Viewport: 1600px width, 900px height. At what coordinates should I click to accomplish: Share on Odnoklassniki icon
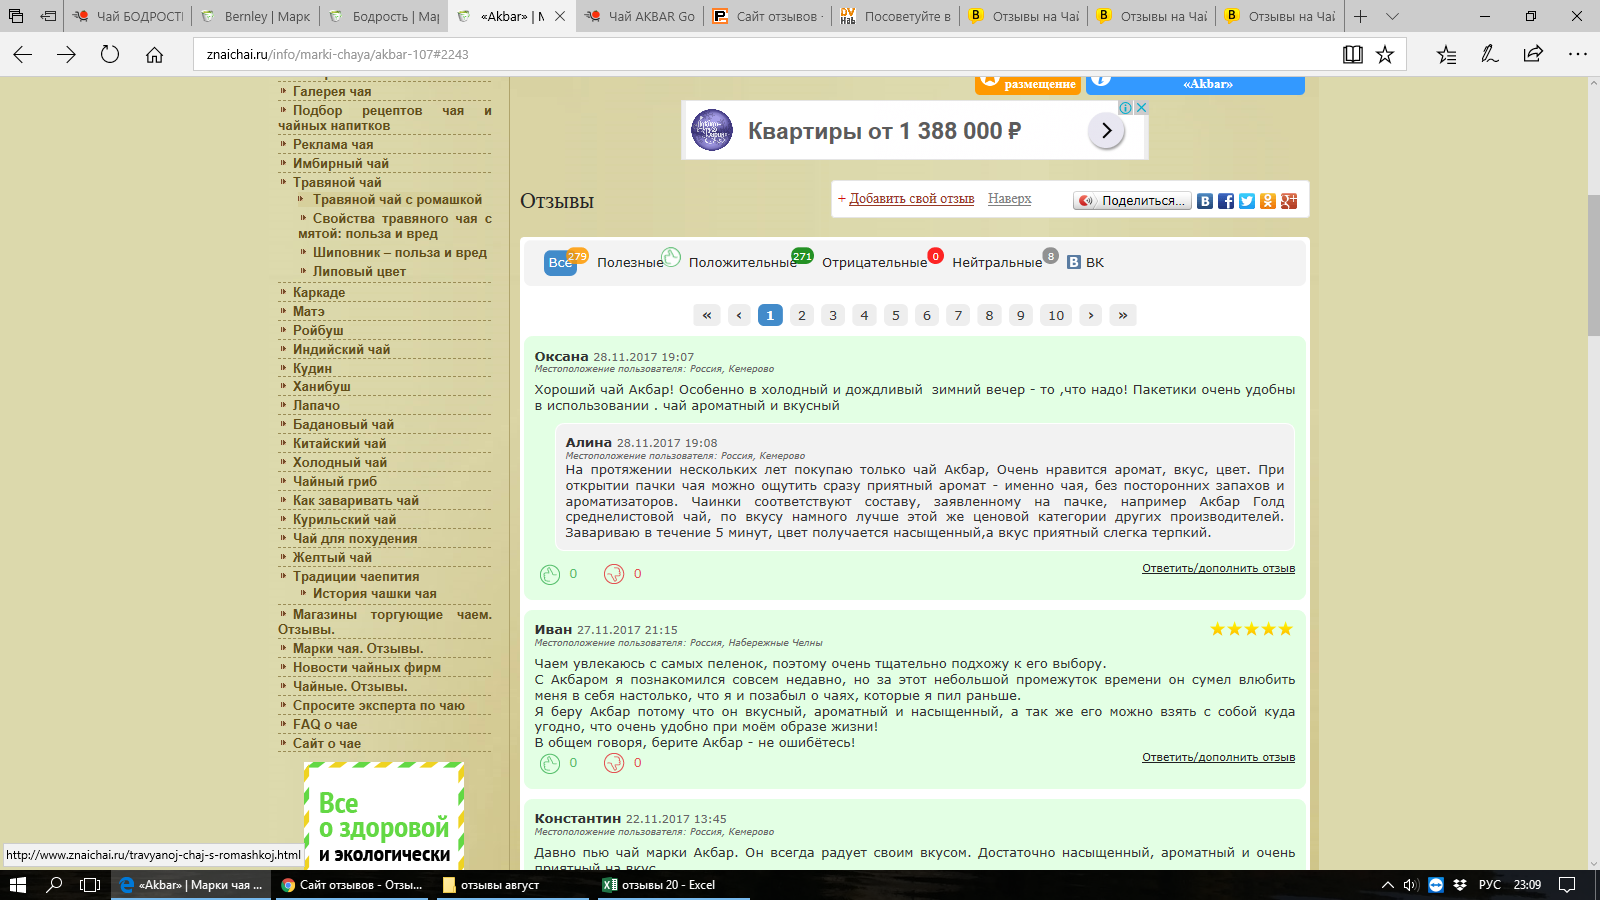pyautogui.click(x=1268, y=201)
